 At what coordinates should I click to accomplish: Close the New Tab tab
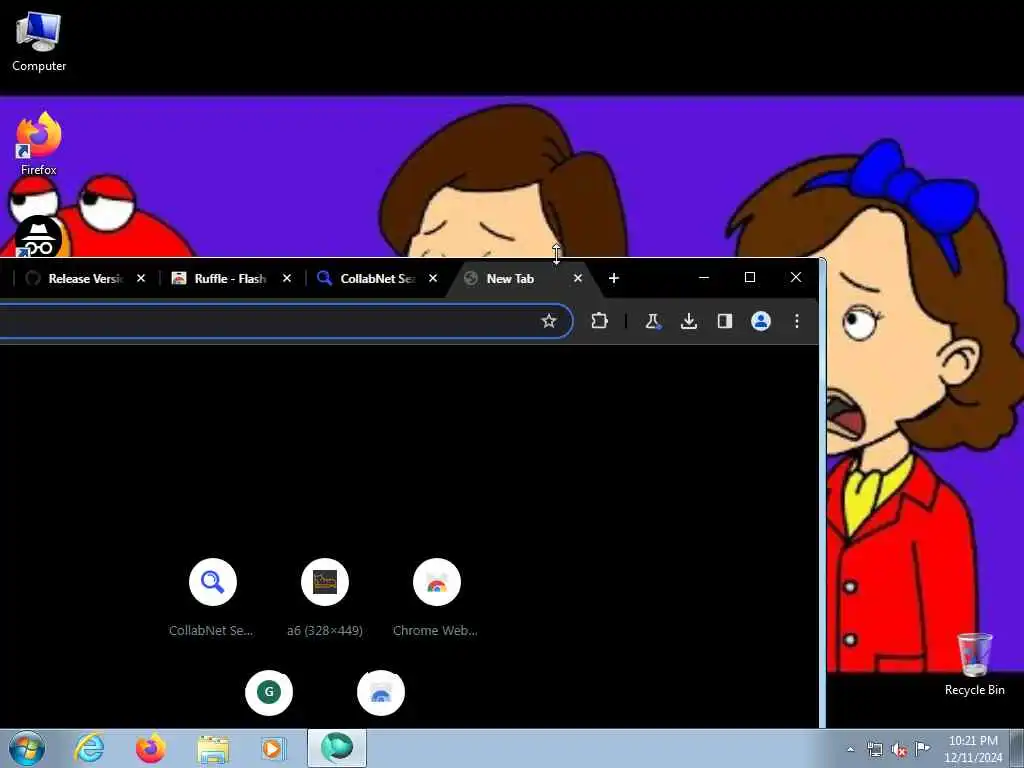[x=578, y=278]
